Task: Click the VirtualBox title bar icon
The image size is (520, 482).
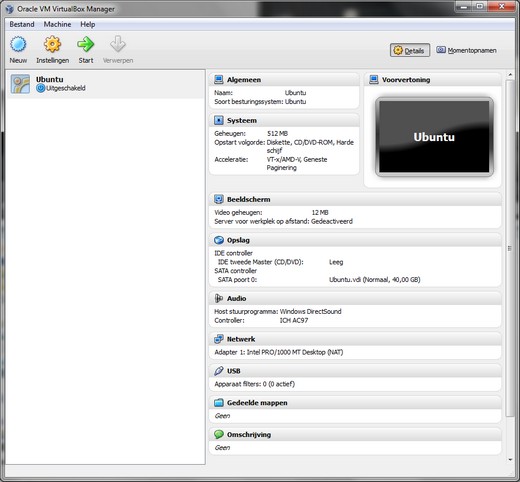Action: [x=10, y=9]
